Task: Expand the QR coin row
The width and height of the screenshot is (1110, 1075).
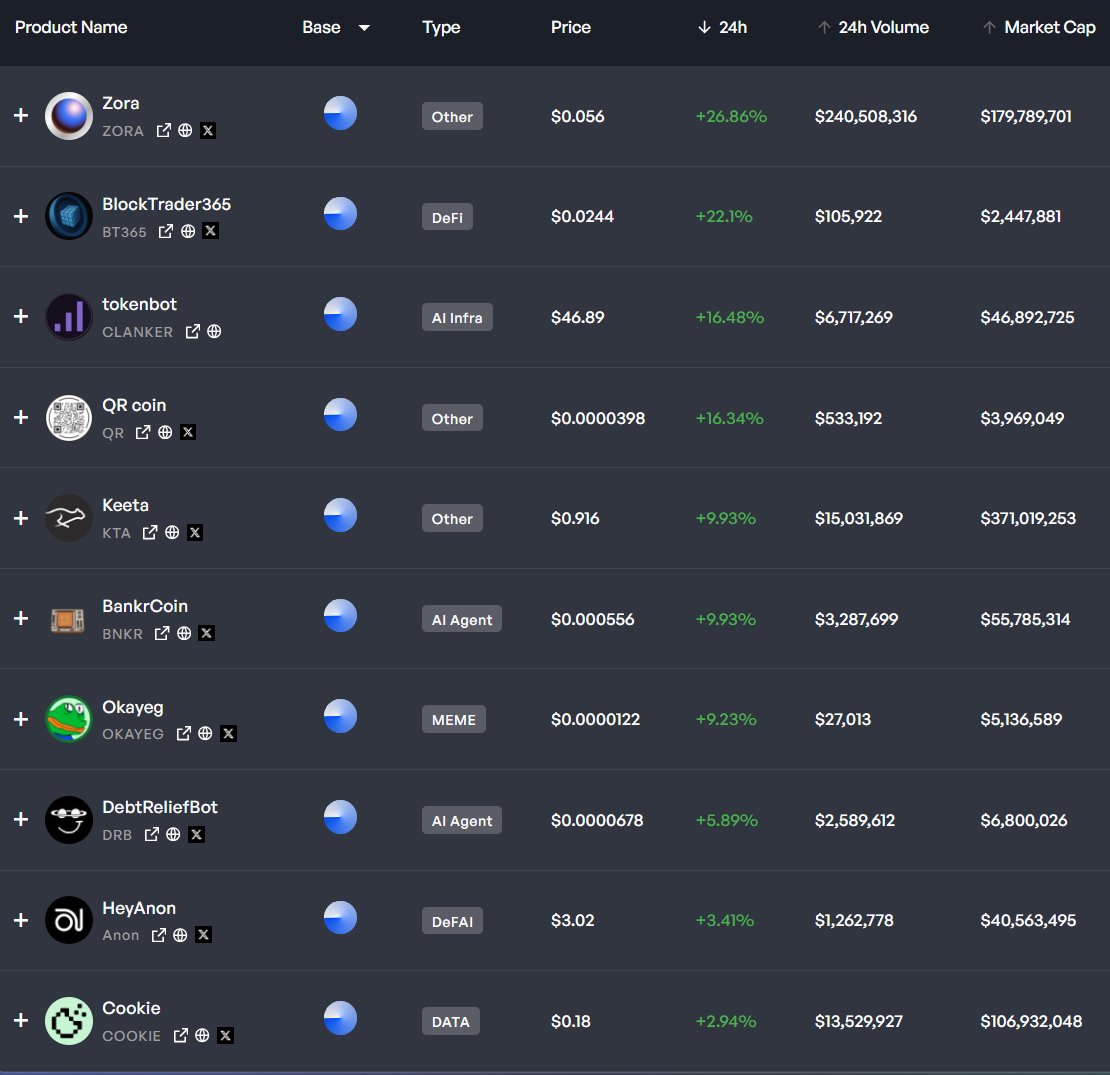Action: pos(21,417)
